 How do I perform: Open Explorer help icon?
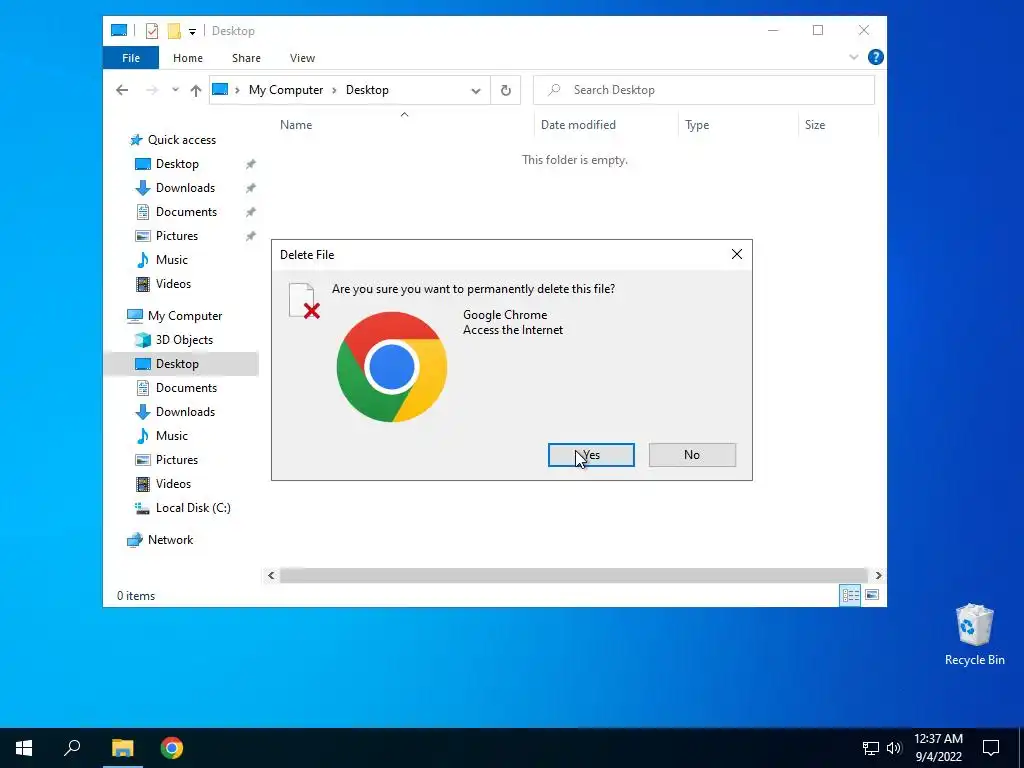[x=876, y=57]
